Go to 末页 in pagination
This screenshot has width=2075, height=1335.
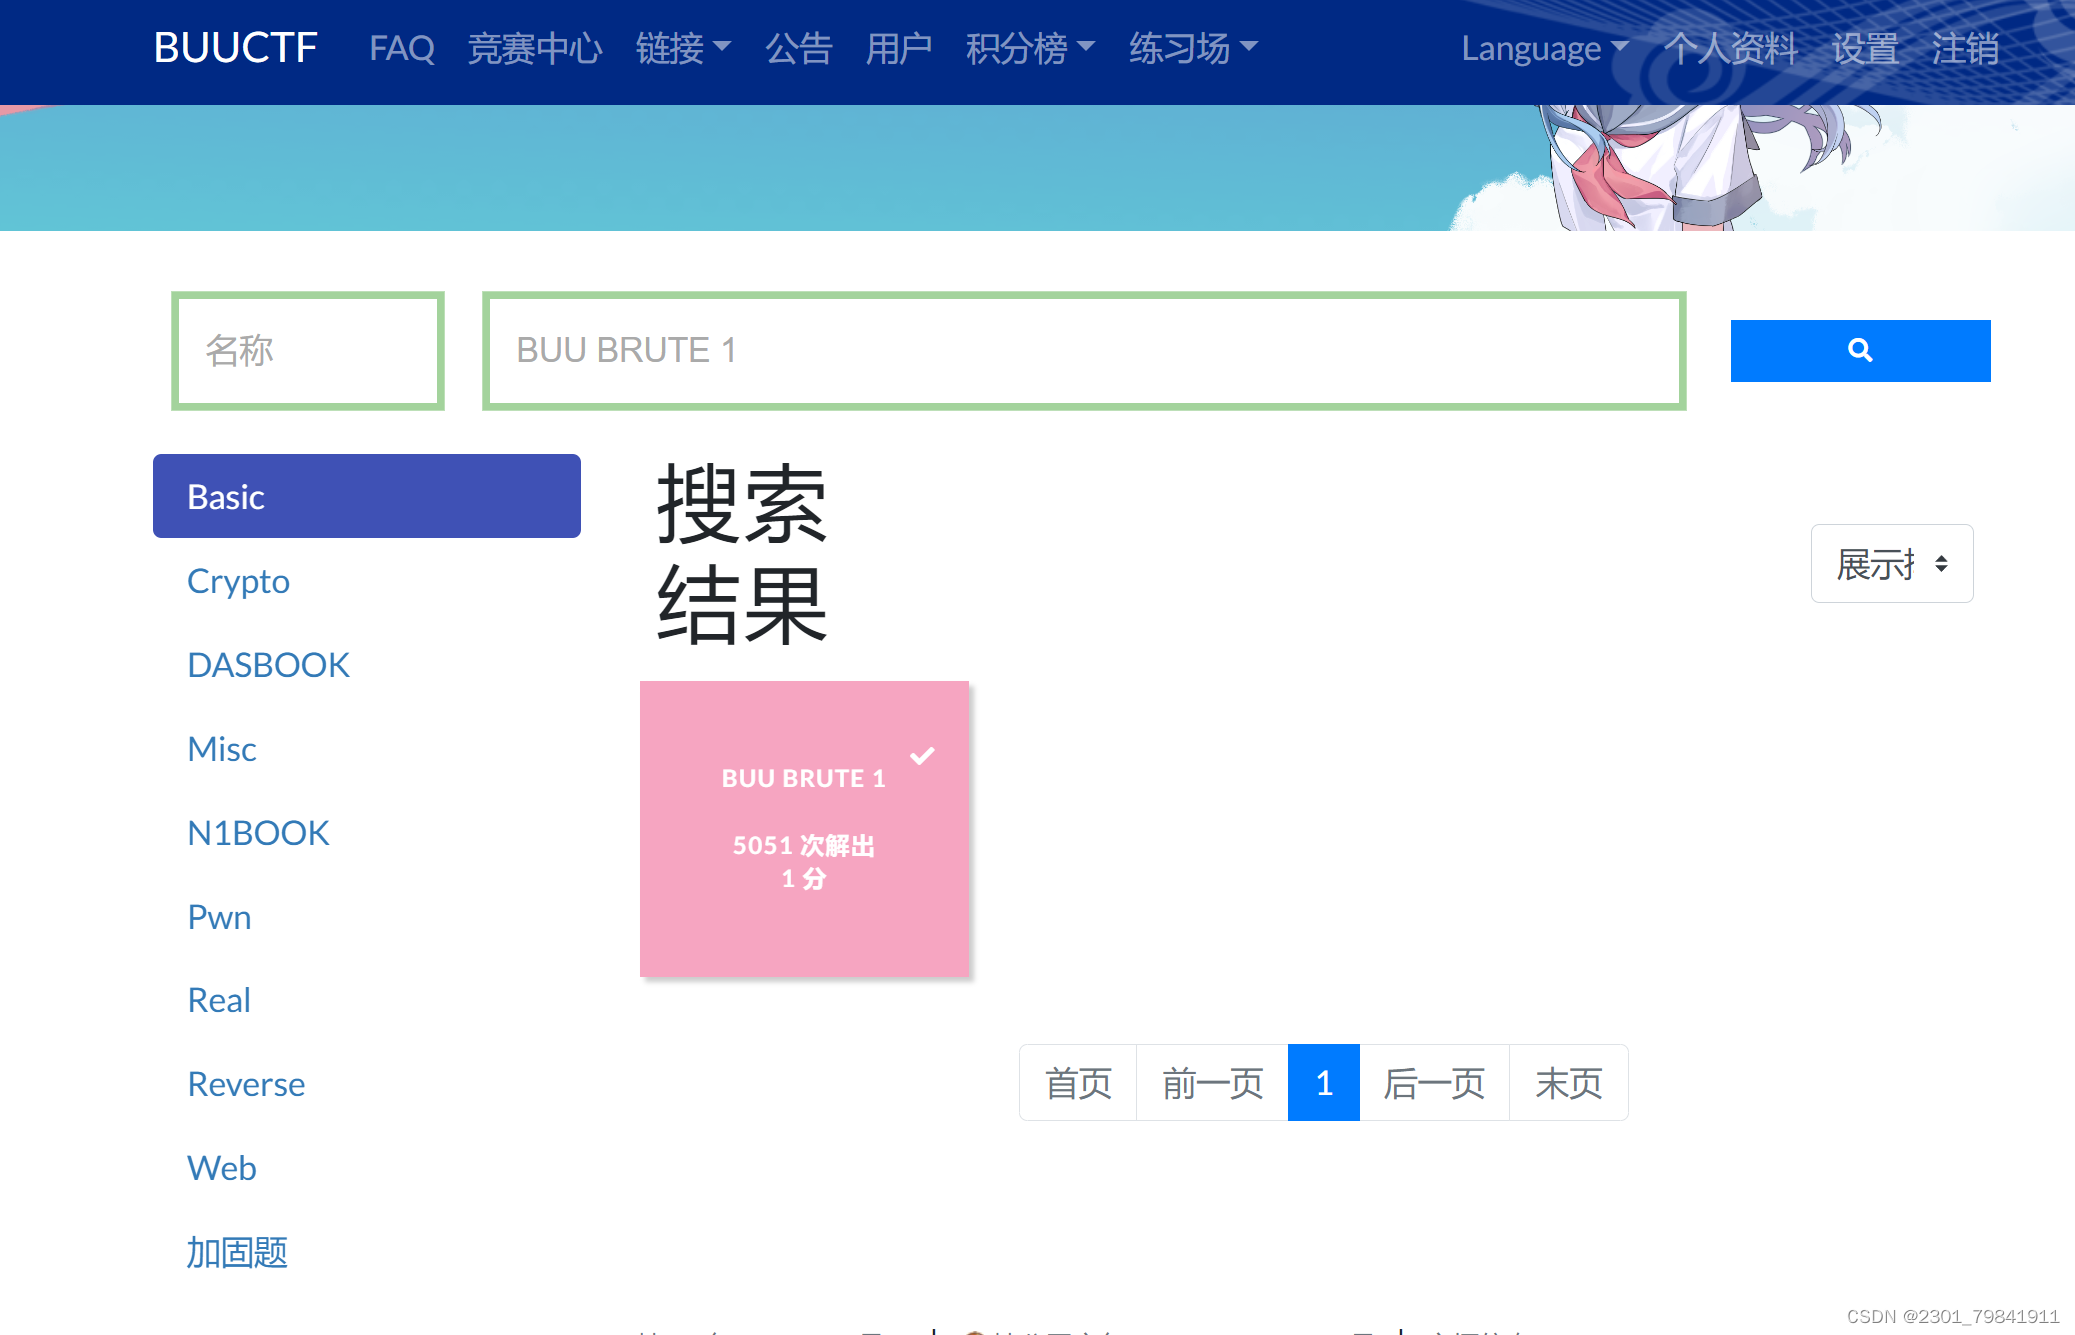(1567, 1082)
